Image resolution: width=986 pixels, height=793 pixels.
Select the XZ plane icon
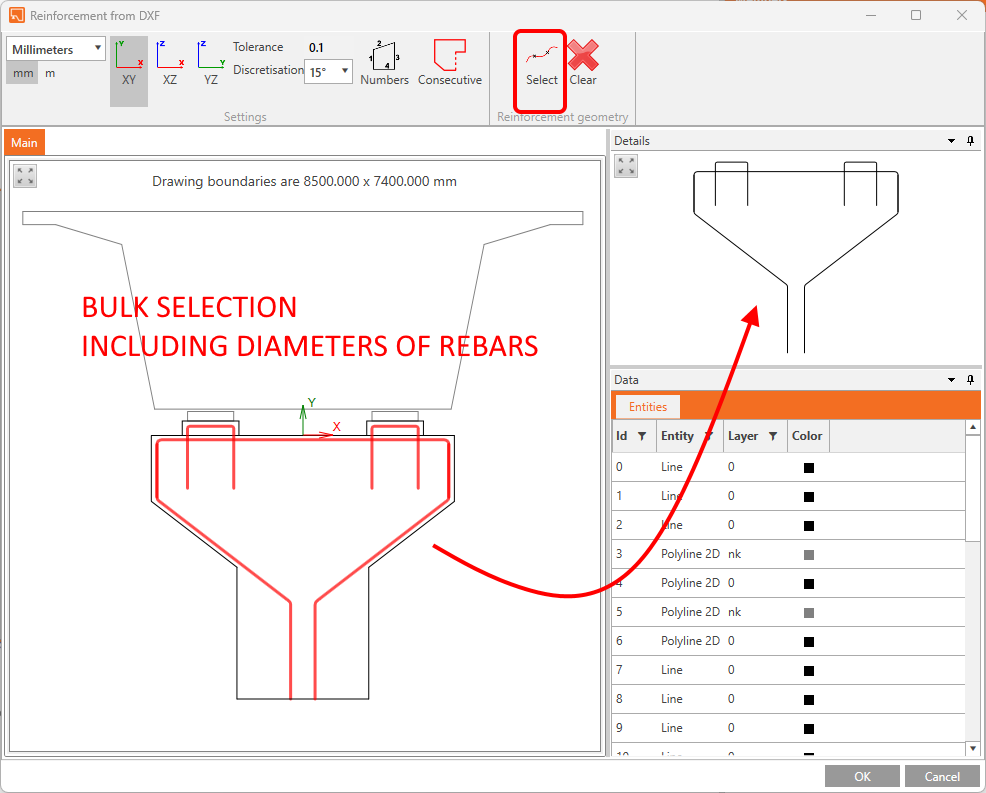[170, 62]
